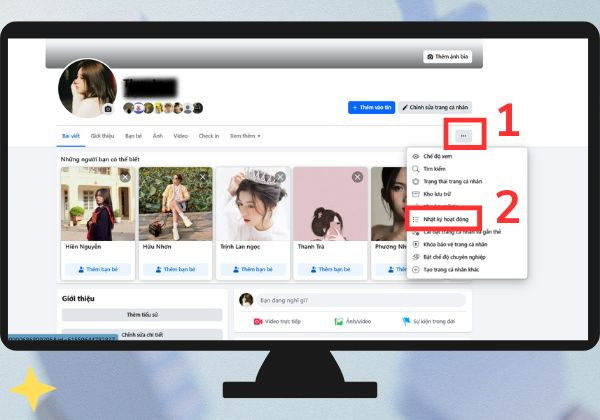Dismiss the Hiền Nguyễn suggestion card
The image size is (600, 420).
(125, 177)
